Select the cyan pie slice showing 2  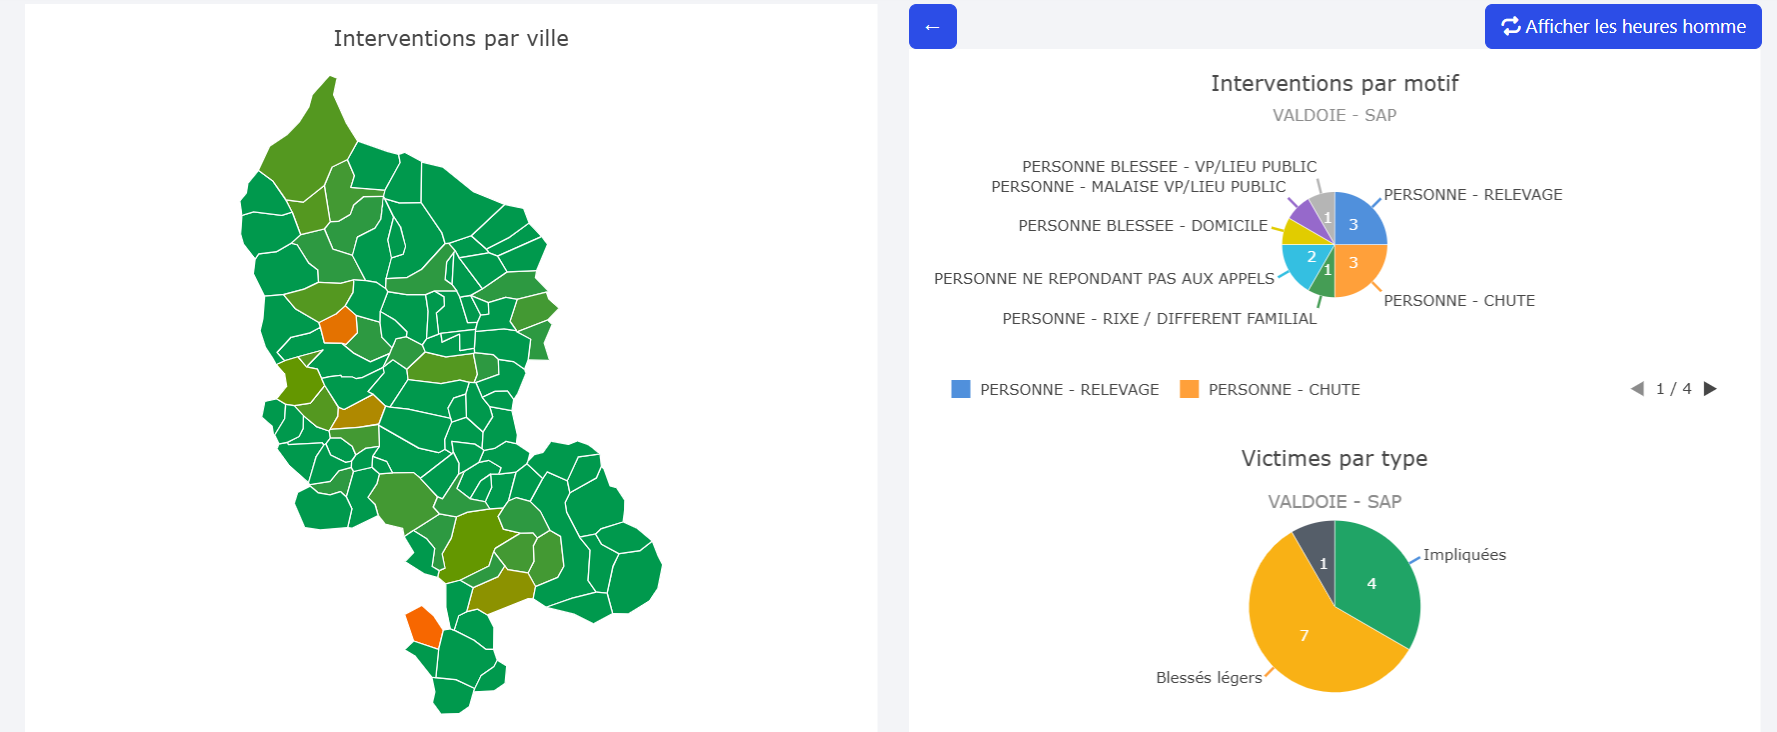click(x=1305, y=262)
